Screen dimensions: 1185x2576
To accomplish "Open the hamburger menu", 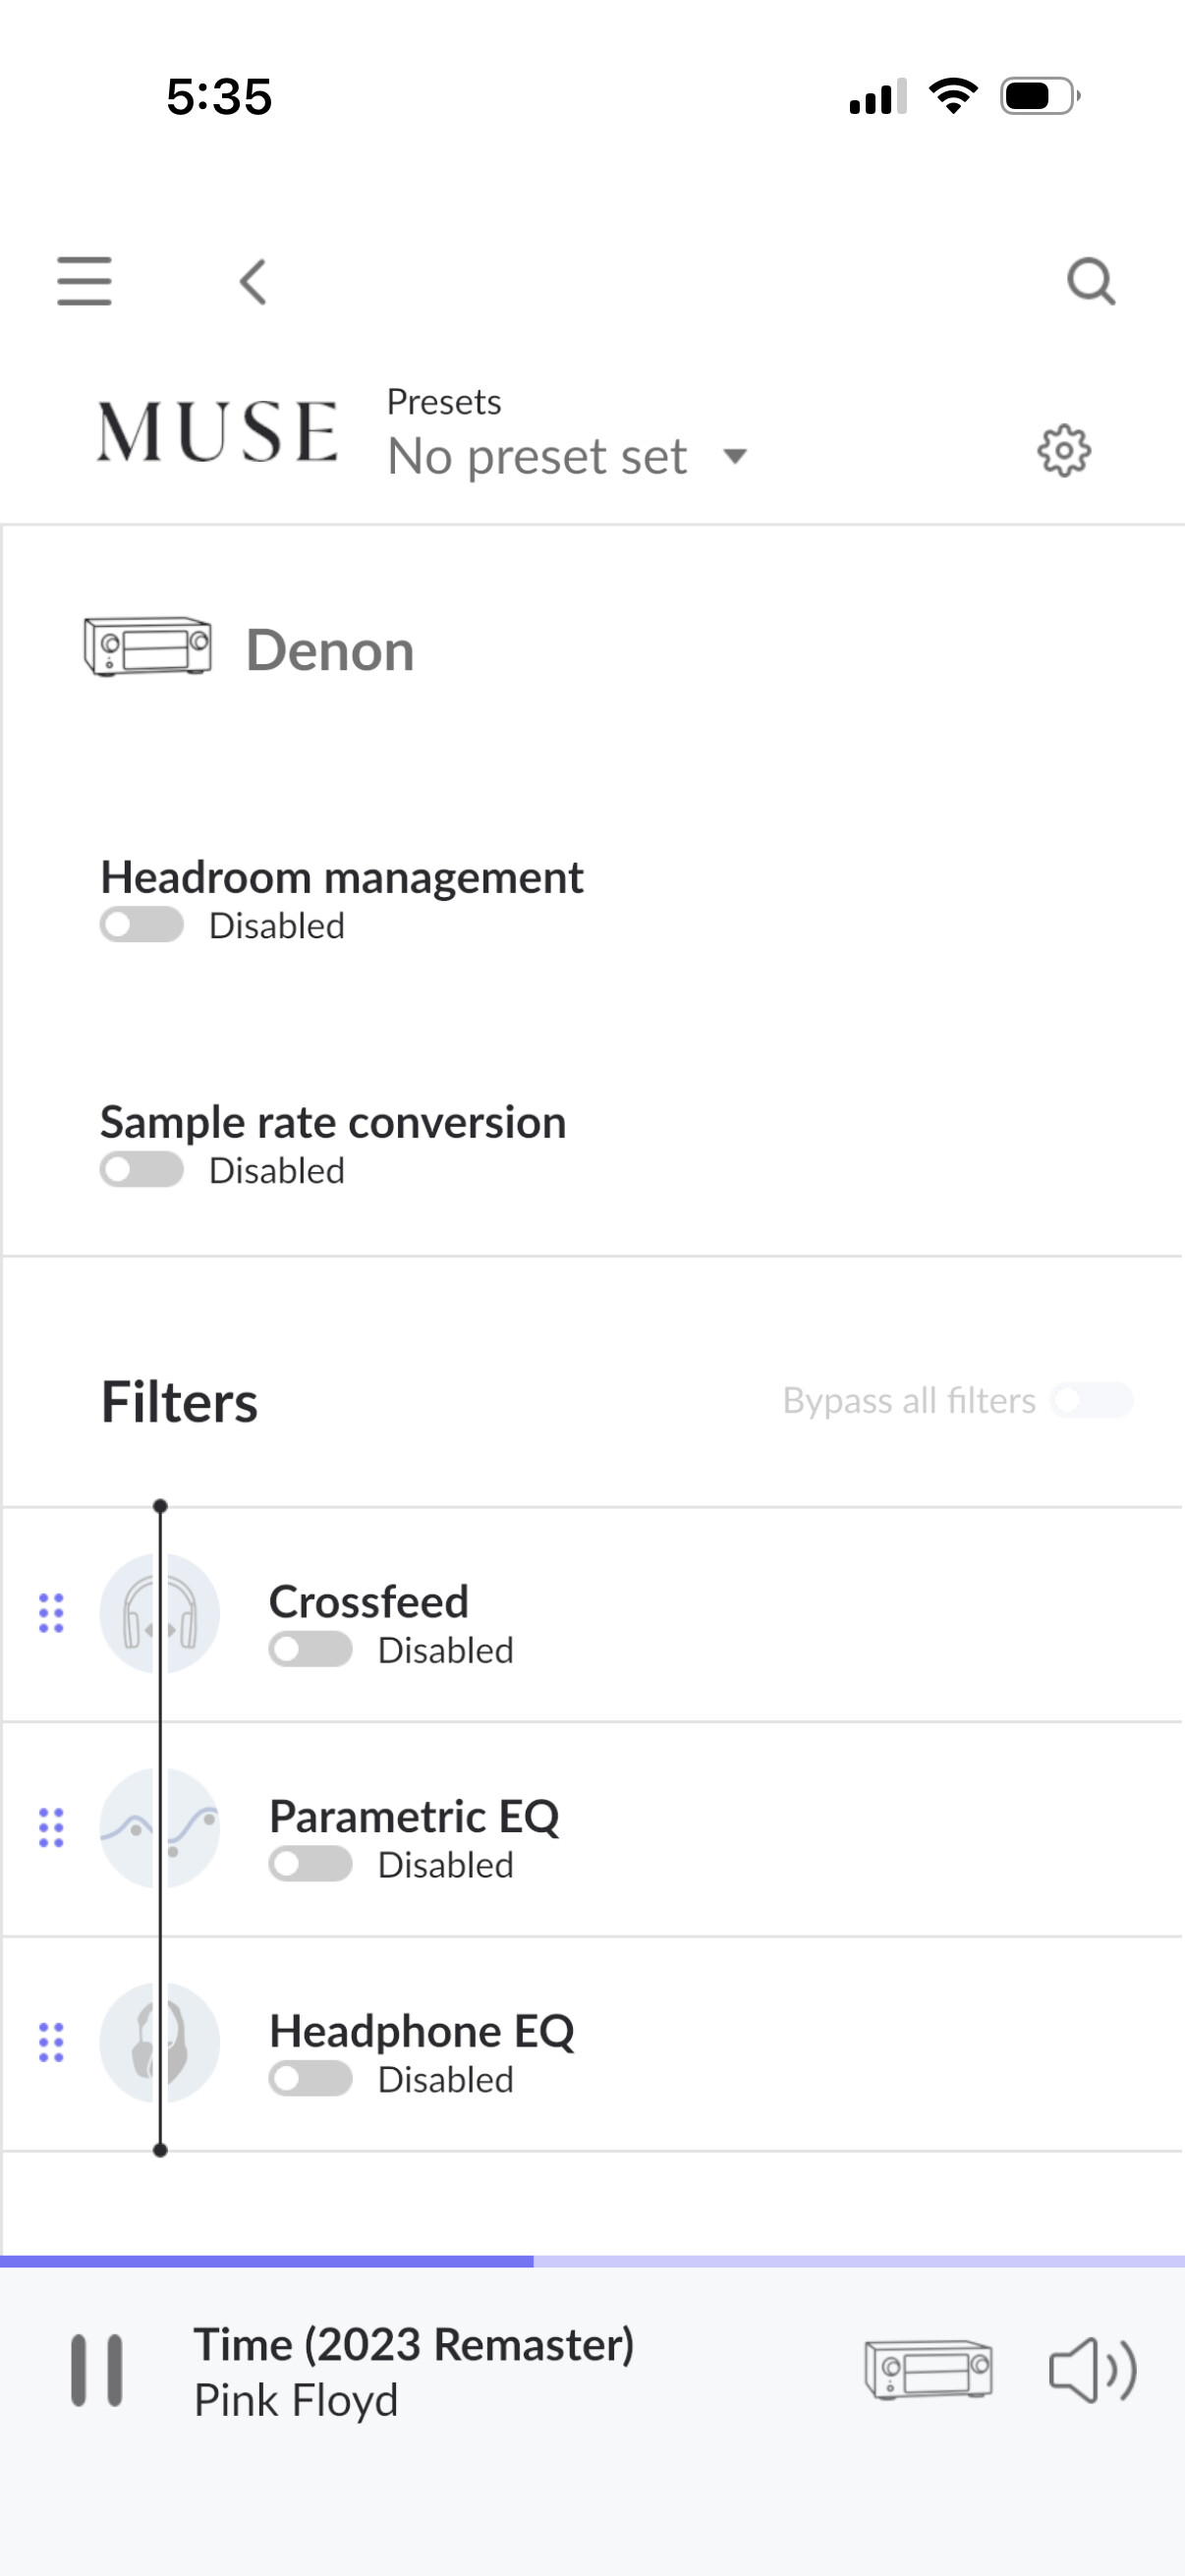I will click(84, 280).
